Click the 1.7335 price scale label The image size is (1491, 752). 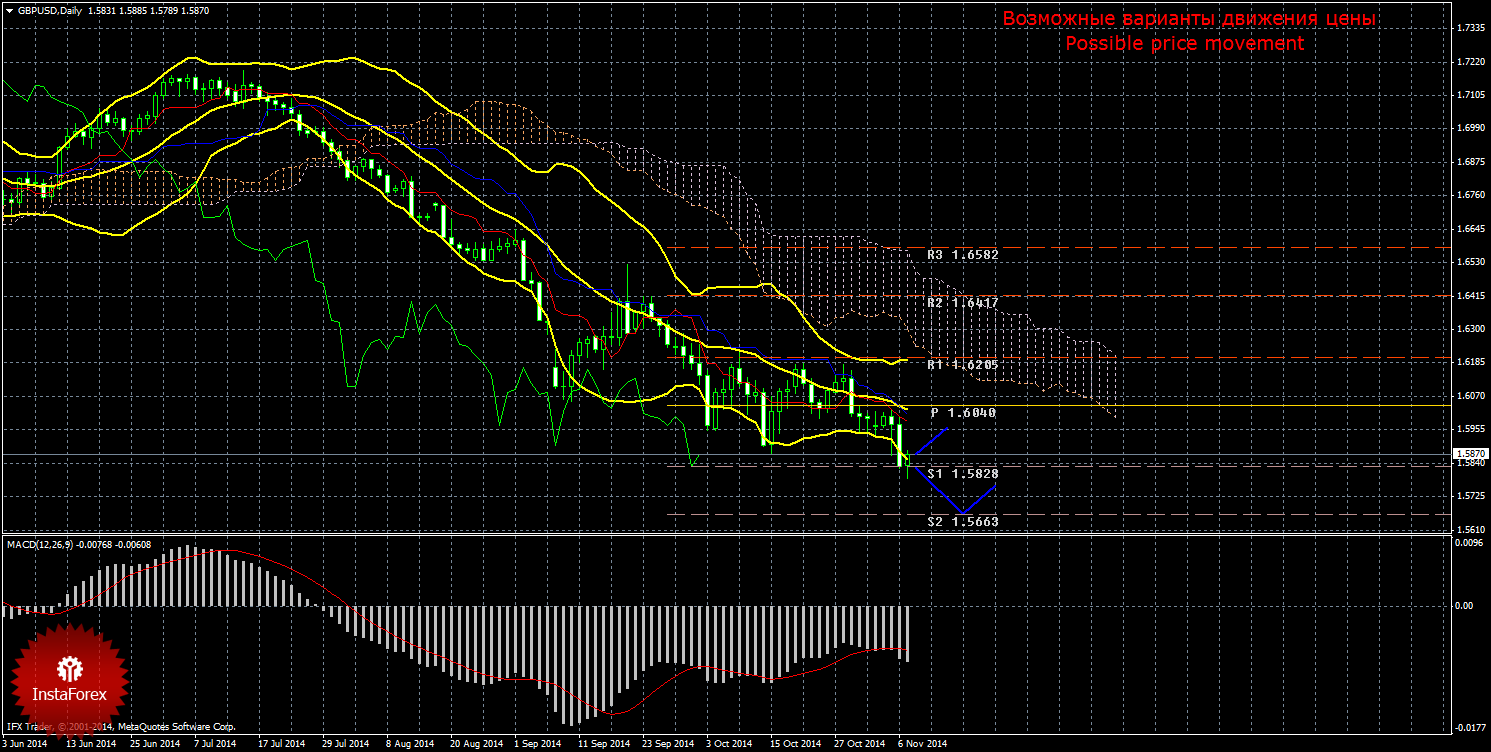(1470, 28)
